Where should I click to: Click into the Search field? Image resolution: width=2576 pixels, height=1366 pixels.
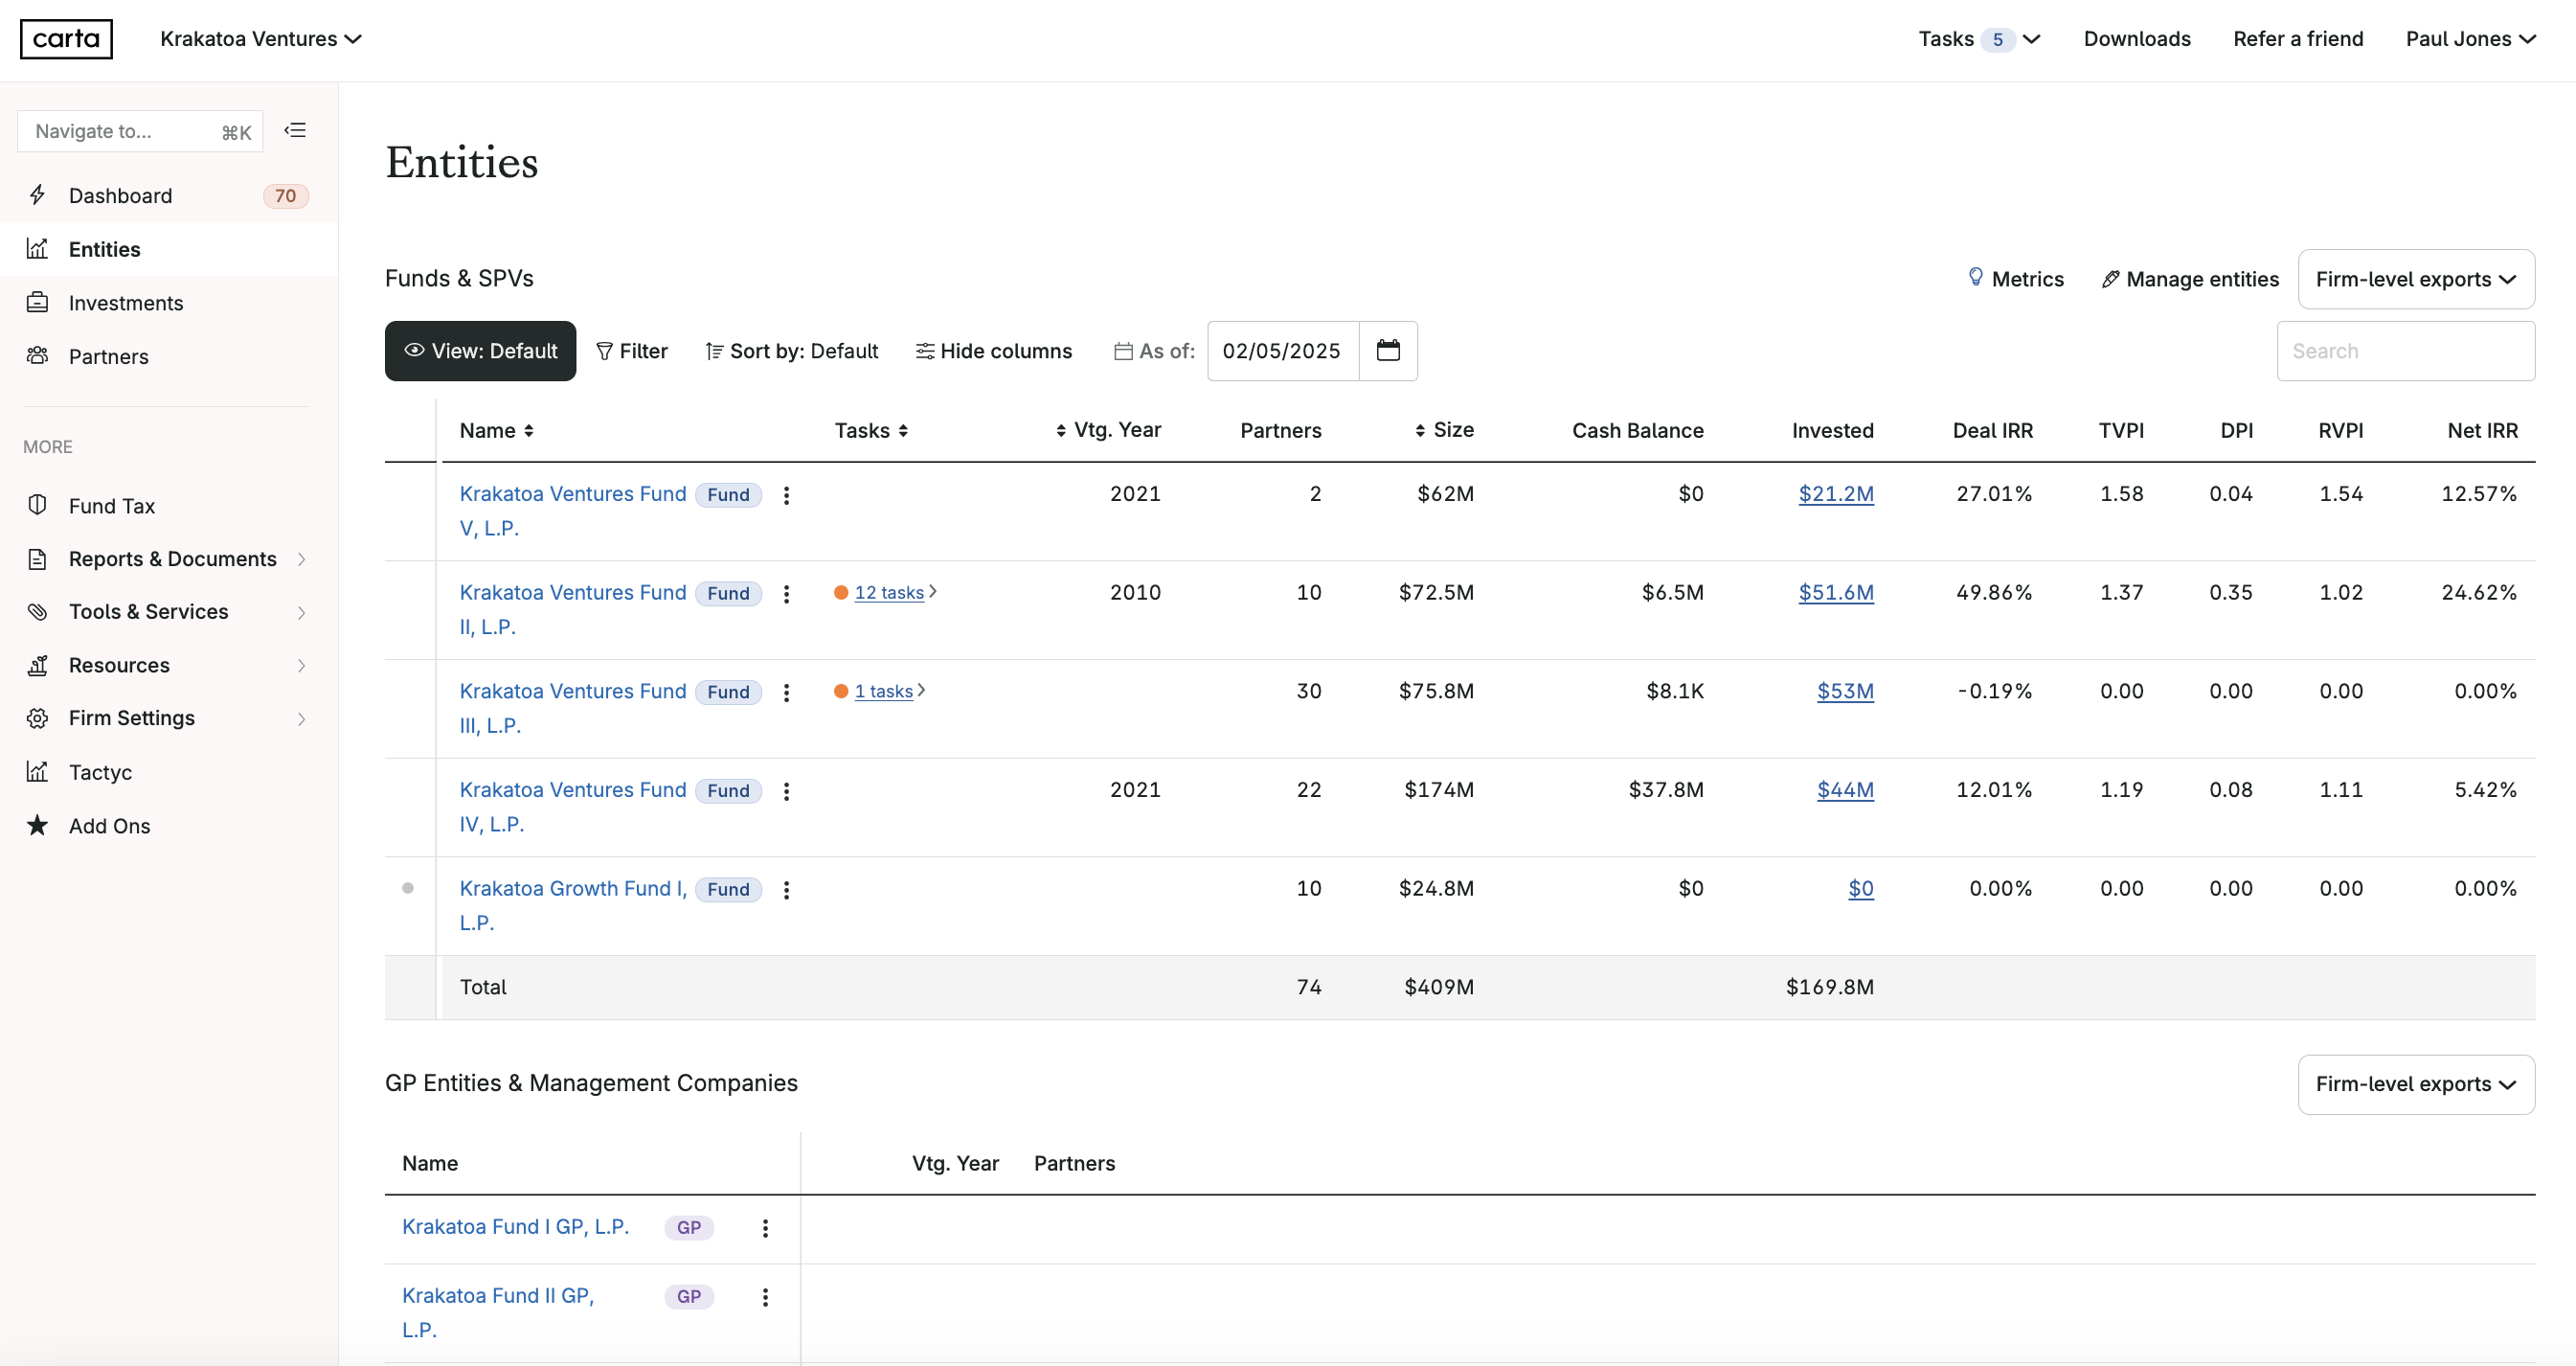coord(2406,350)
